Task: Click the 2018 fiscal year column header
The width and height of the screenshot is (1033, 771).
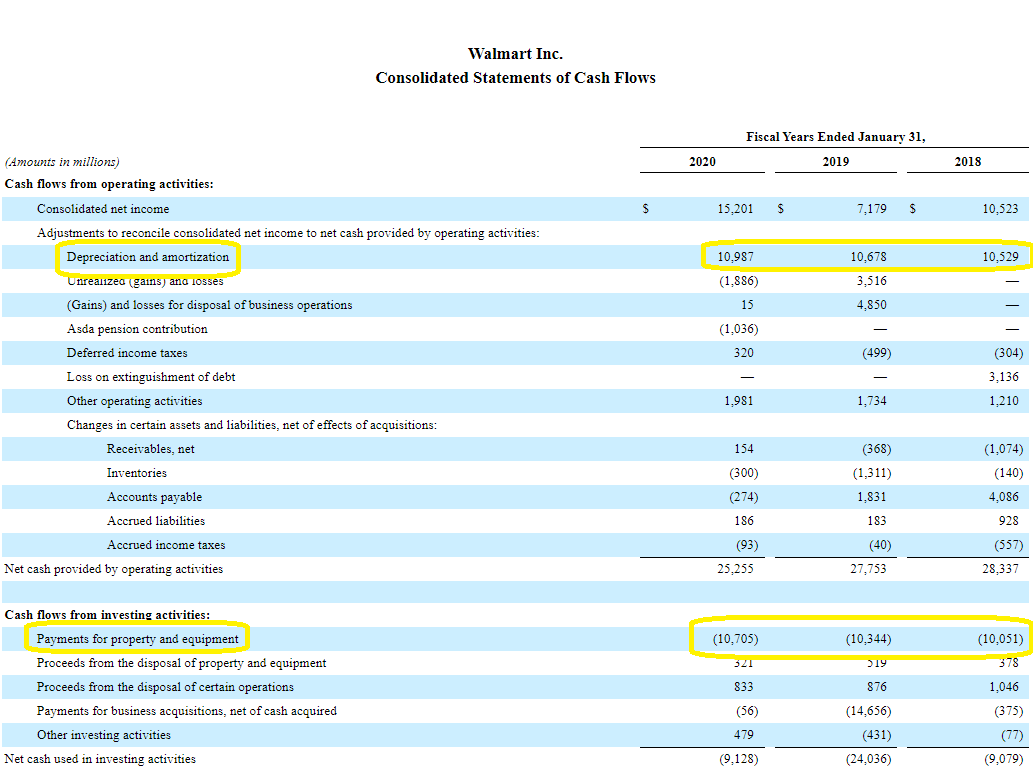Action: tap(967, 162)
